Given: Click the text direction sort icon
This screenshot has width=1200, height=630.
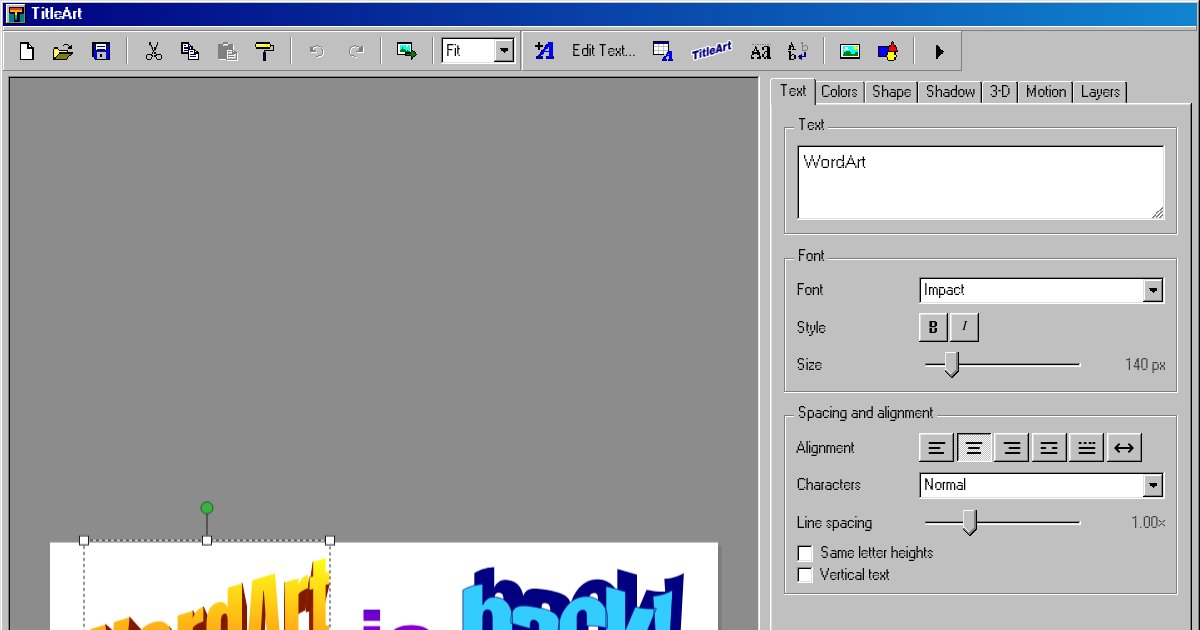Looking at the screenshot, I should (797, 51).
